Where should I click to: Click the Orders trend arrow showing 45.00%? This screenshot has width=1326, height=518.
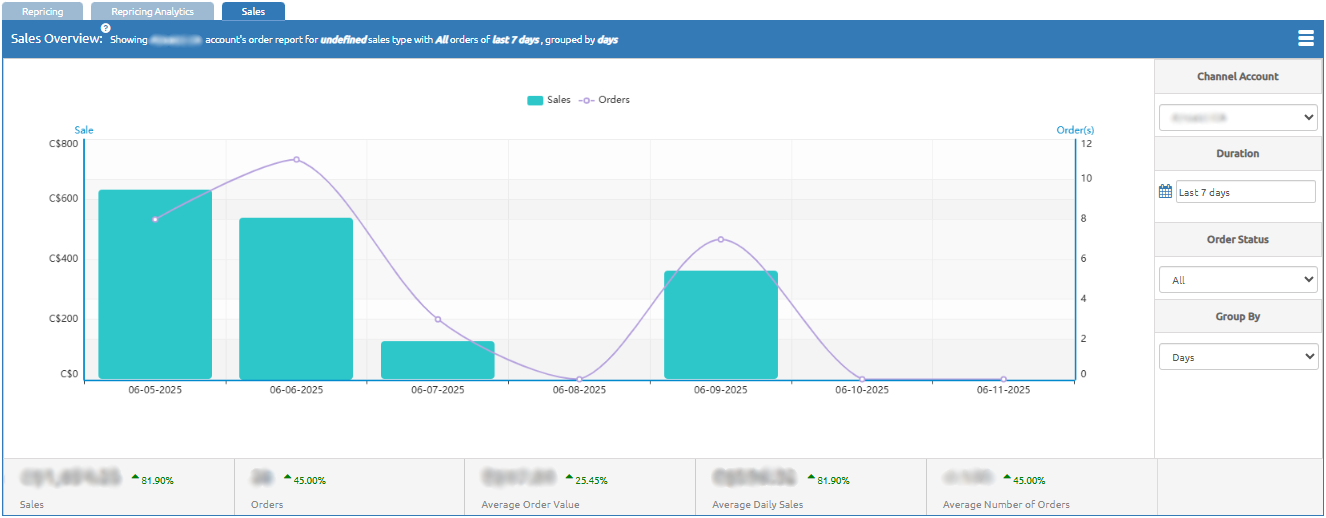[288, 478]
